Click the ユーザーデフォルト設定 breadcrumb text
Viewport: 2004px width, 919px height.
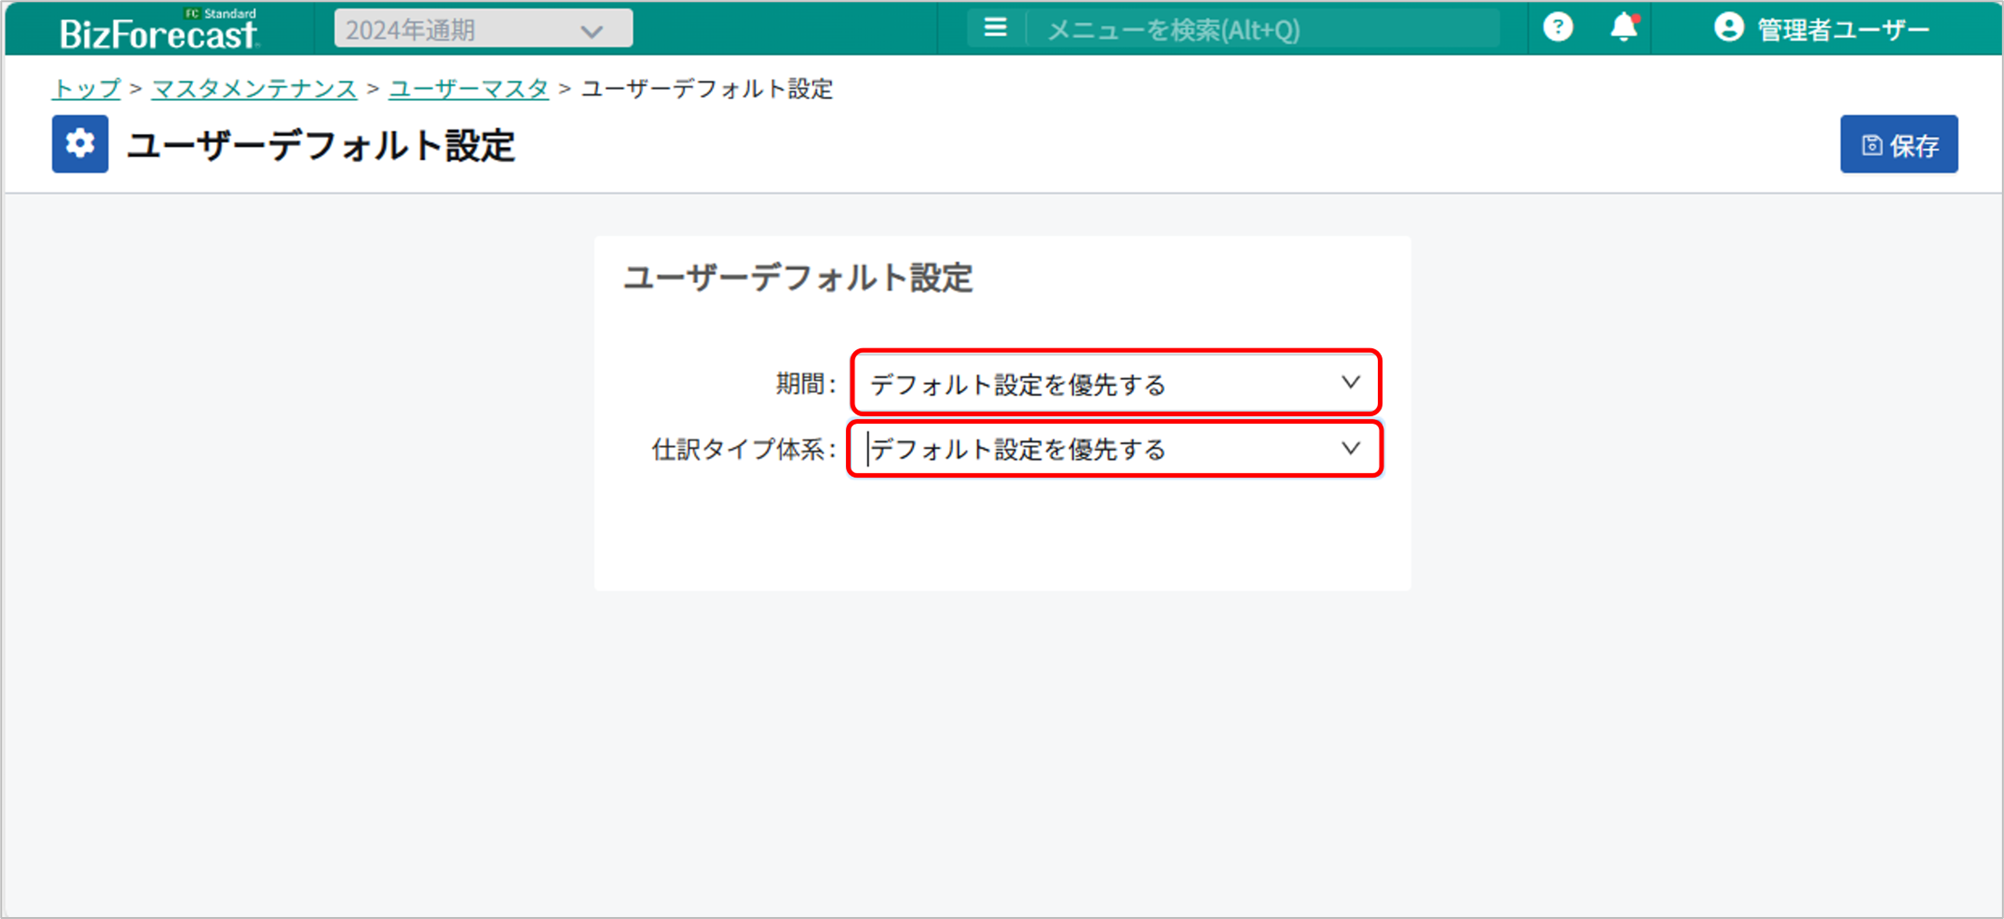point(706,89)
